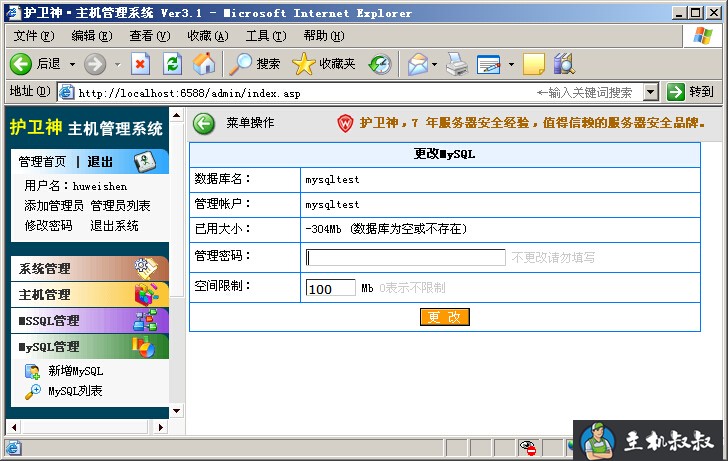The height and width of the screenshot is (461, 728).
Task: Click the 新增MySQL add-user icon
Action: click(32, 371)
